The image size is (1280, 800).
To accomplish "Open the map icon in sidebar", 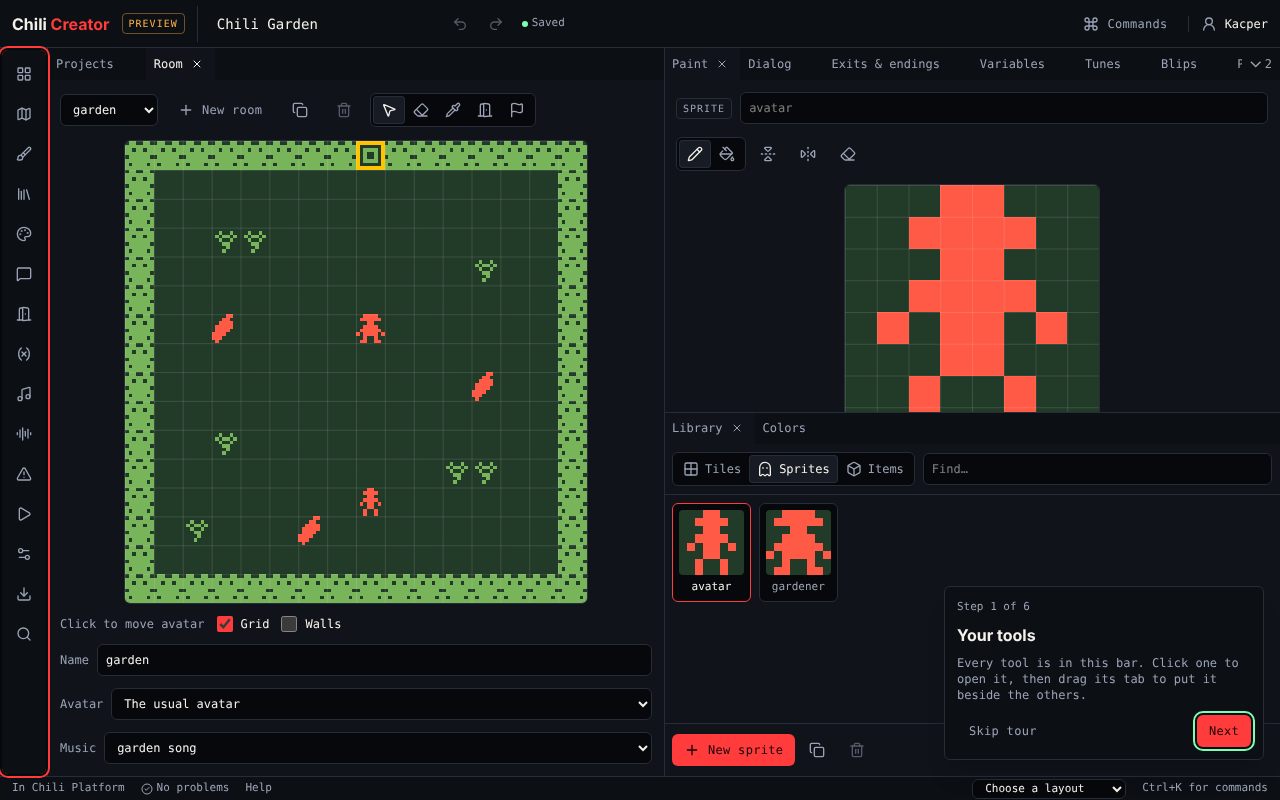I will pos(24,114).
